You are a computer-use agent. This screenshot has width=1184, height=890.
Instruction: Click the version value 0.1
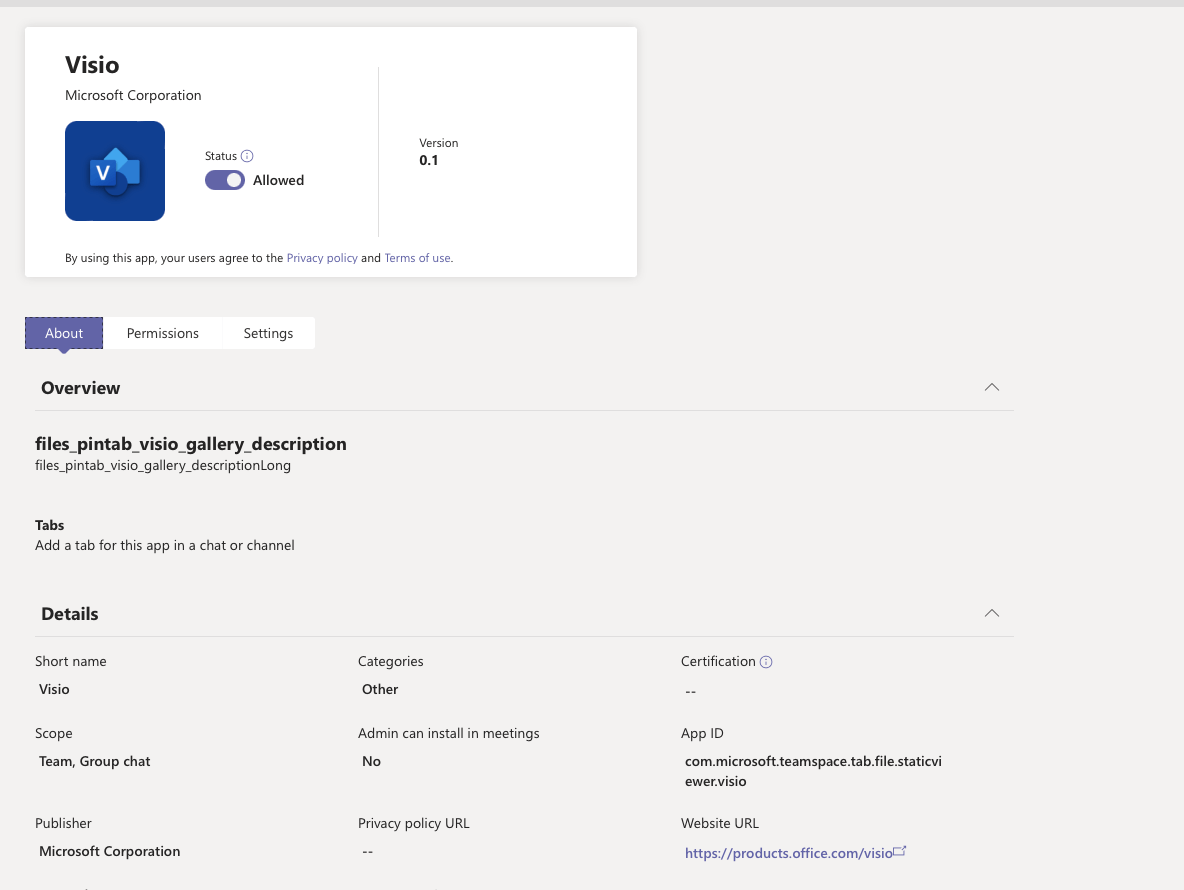pos(428,160)
